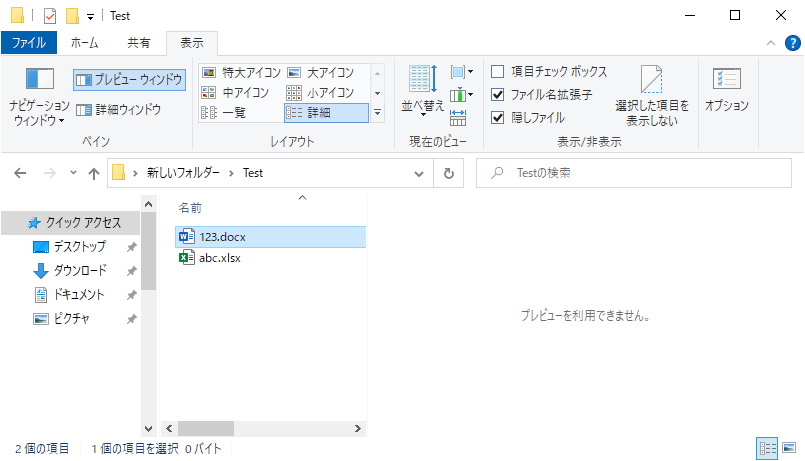This screenshot has height=461, width=805.
Task: Click the pin icon next to ピクチャ
Action: (x=131, y=319)
